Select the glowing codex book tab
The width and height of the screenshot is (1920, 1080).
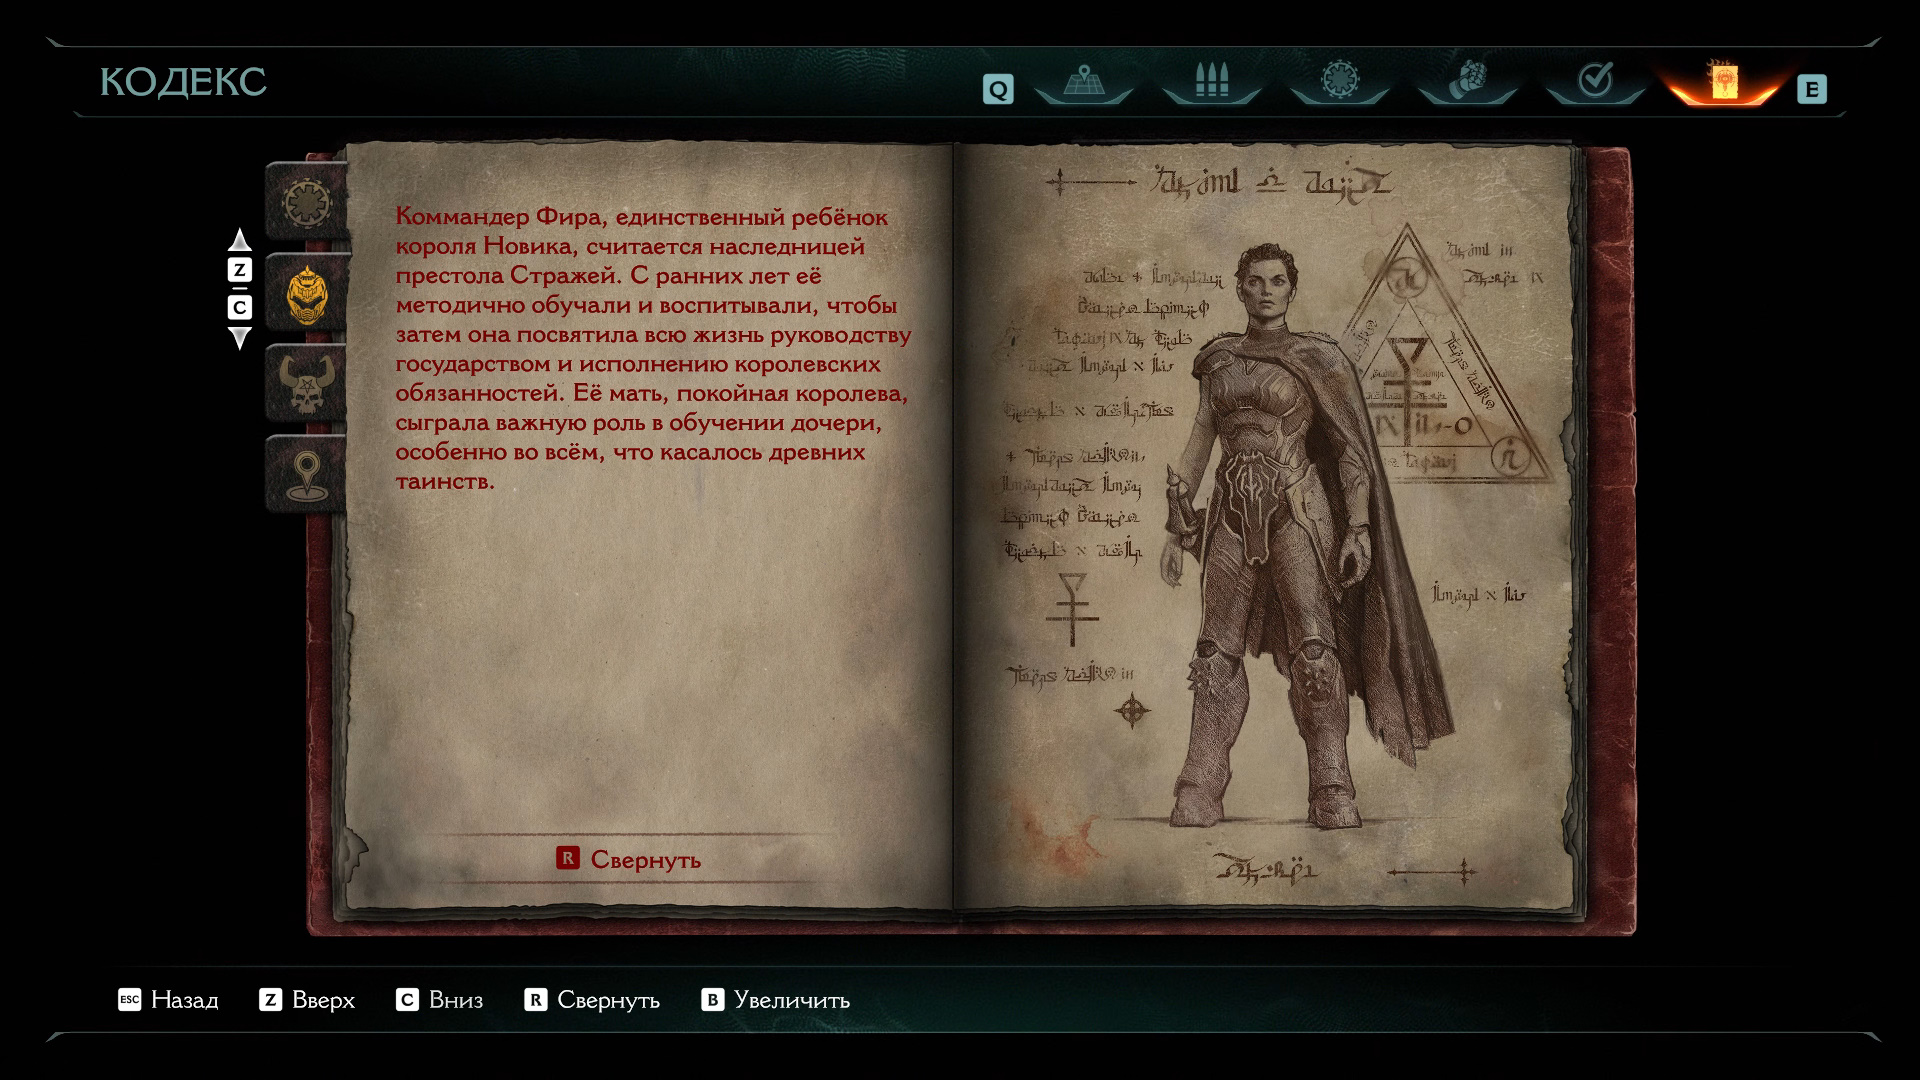coord(1723,81)
